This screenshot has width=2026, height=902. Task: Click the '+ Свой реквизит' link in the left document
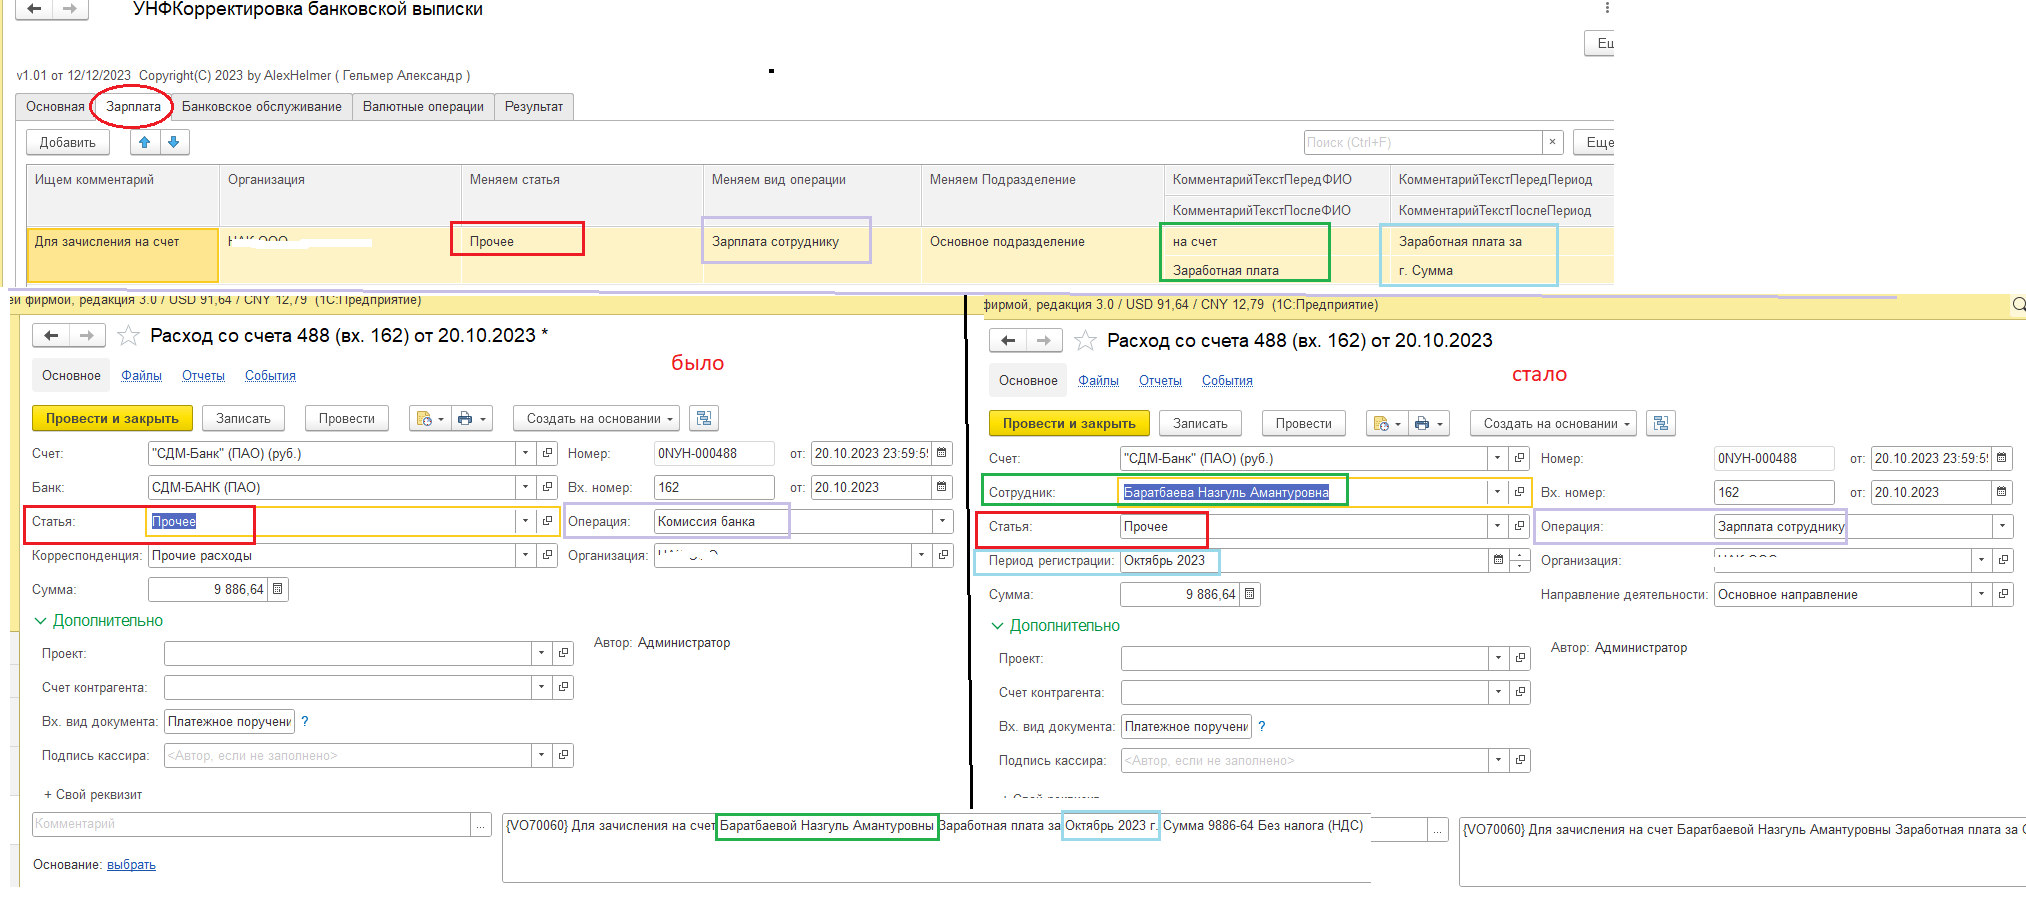click(93, 795)
